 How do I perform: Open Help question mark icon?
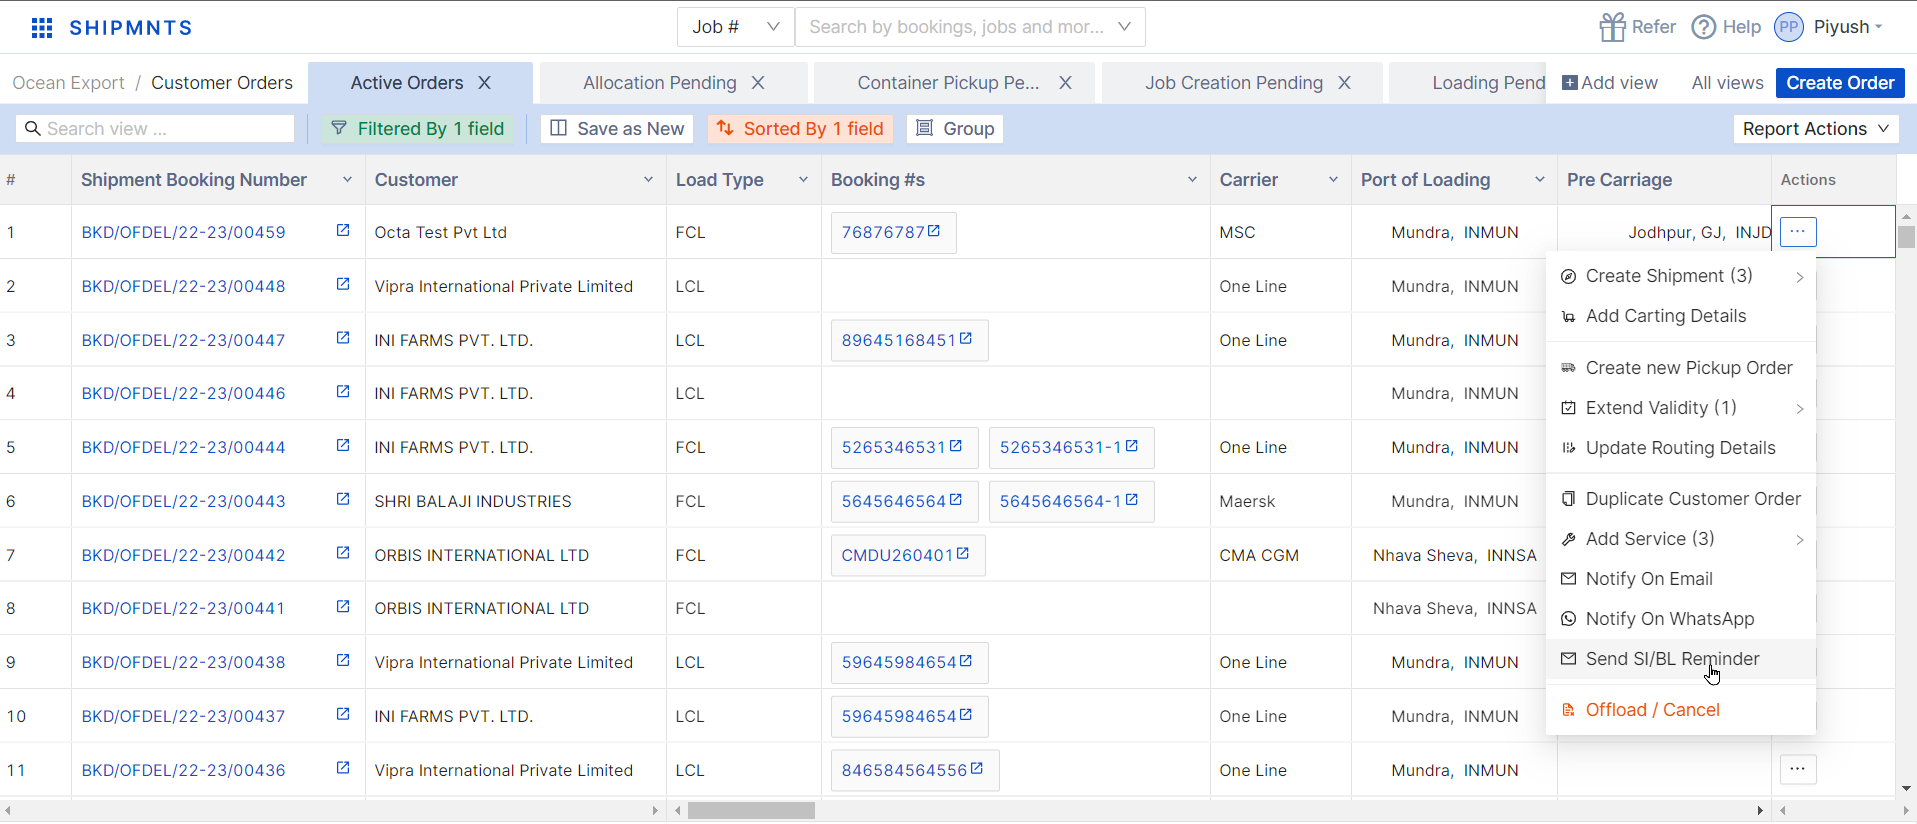coord(1703,27)
